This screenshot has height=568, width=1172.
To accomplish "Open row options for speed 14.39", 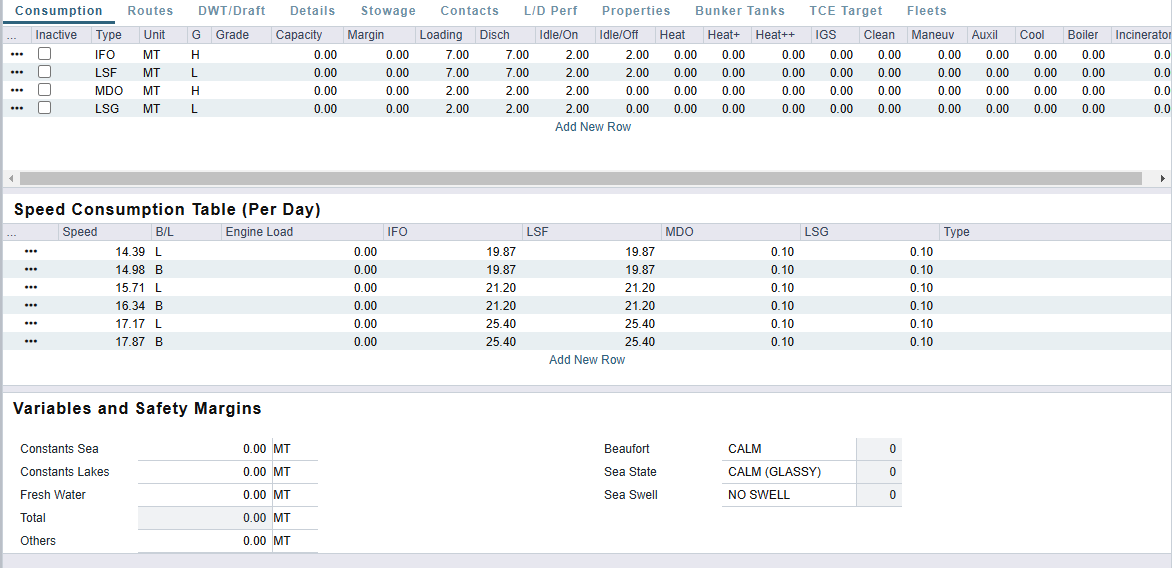I will 31,252.
